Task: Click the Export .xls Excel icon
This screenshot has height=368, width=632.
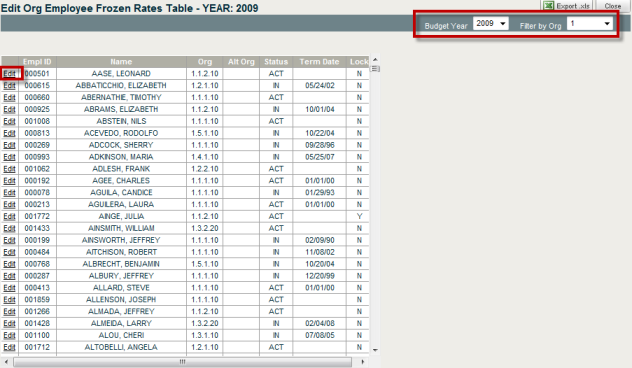Action: (548, 6)
